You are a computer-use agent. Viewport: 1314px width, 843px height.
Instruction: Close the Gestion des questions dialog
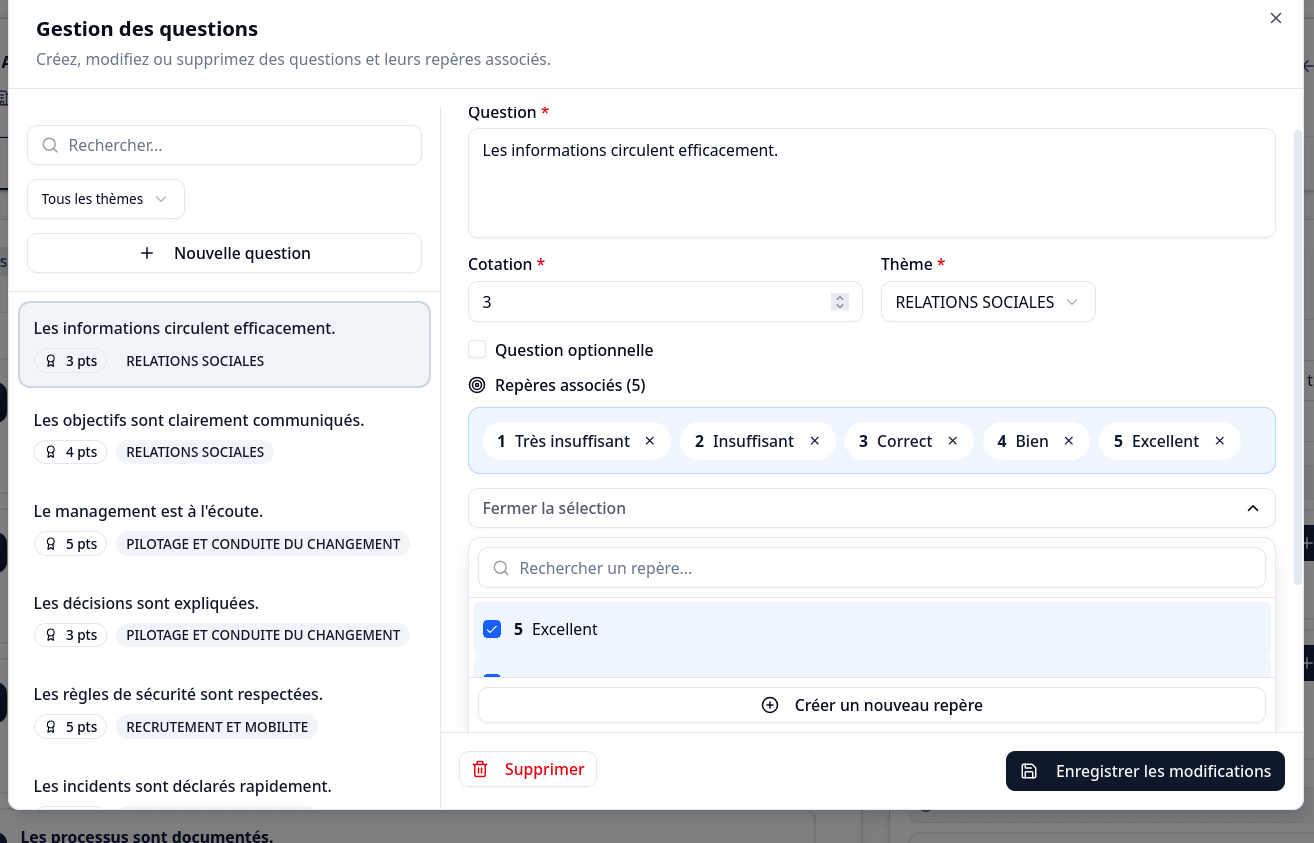coord(1276,18)
